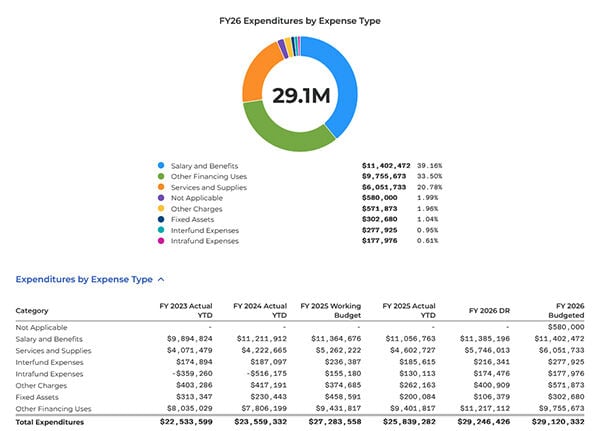This screenshot has height=431, width=600.
Task: Sort by the Category column header
Action: coord(32,311)
